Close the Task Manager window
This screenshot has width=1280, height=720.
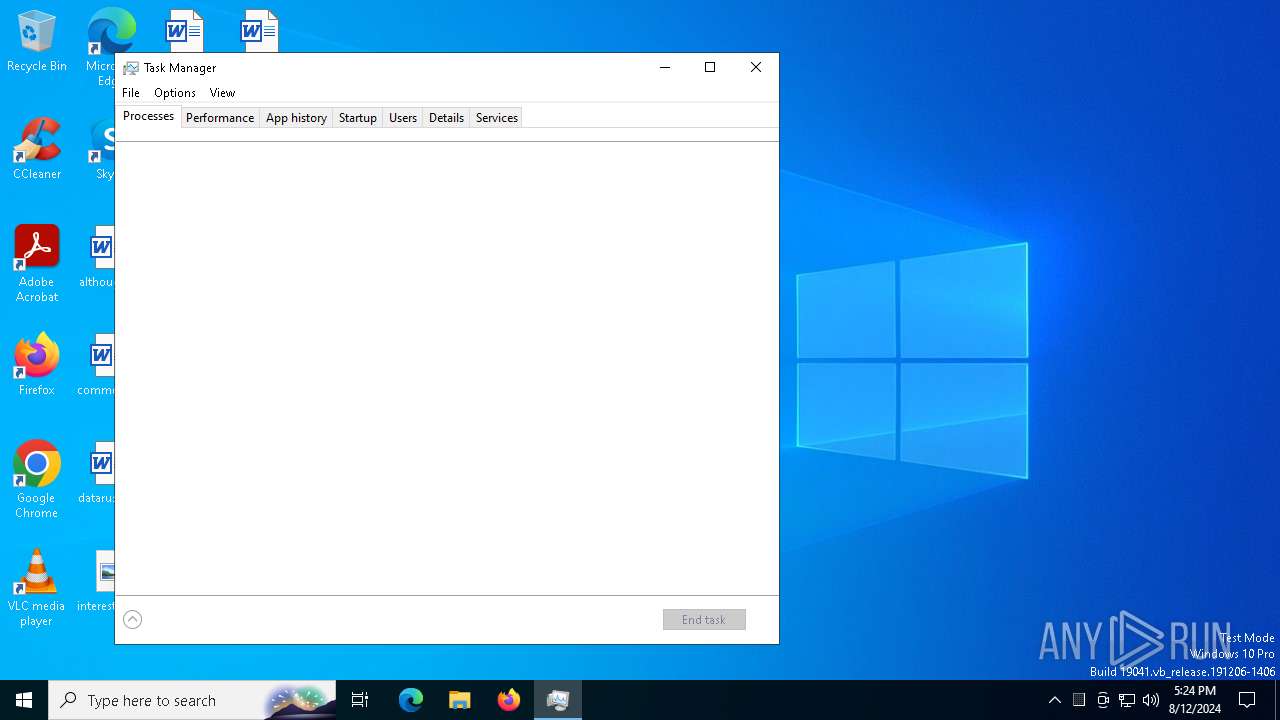click(756, 68)
